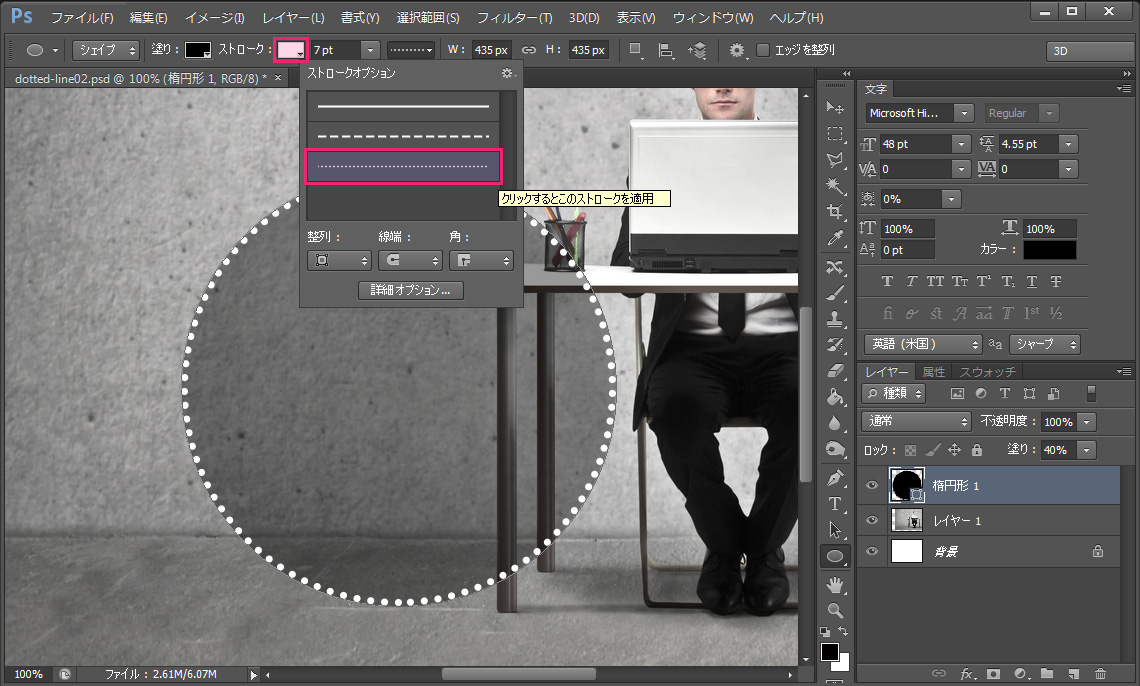The image size is (1140, 686).
Task: Click the 詳細オプション... button
Action: [x=410, y=290]
